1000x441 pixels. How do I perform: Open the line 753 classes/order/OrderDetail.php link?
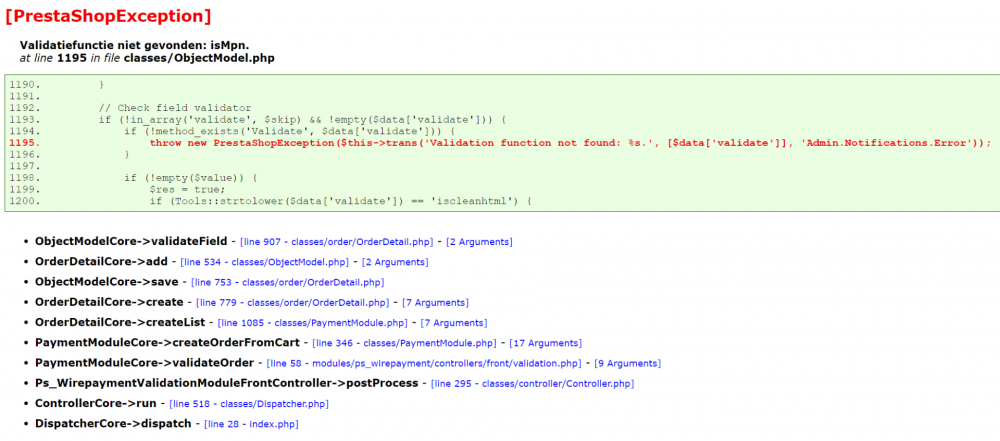tap(288, 283)
